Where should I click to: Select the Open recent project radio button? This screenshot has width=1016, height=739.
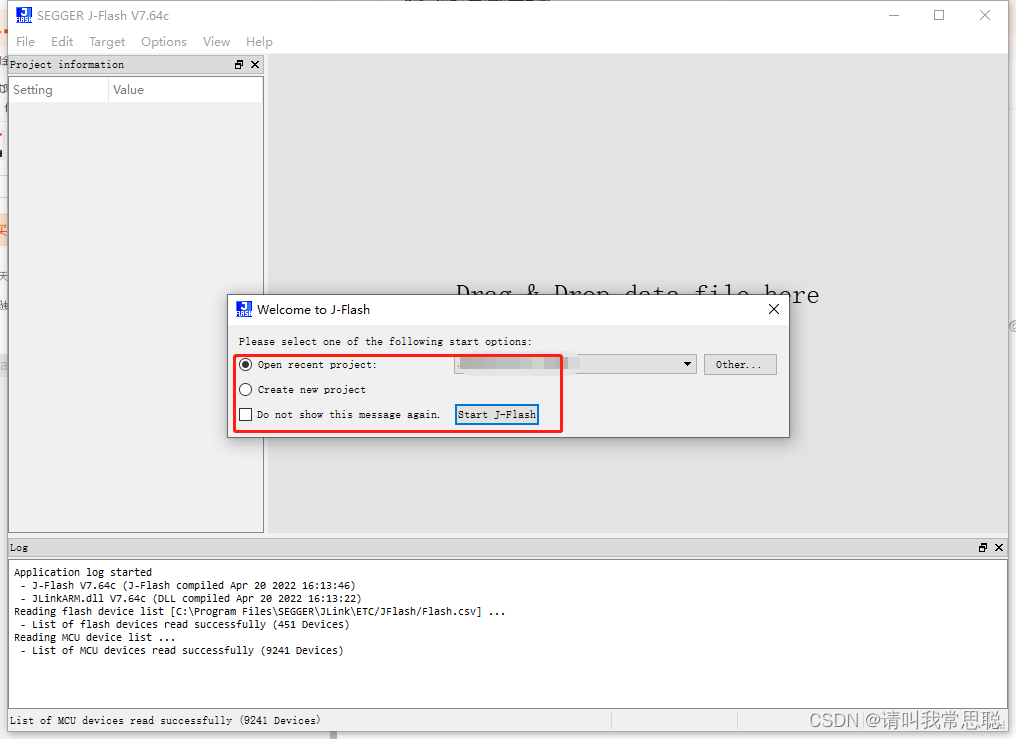pos(246,365)
